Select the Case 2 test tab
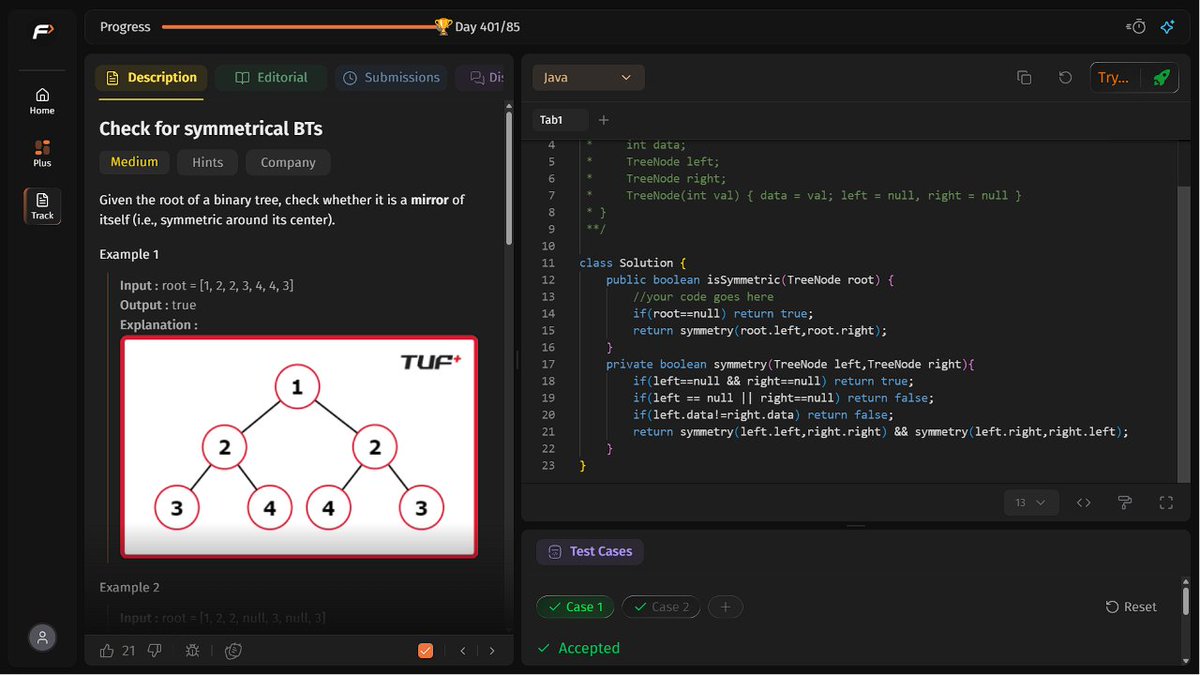Image resolution: width=1200 pixels, height=675 pixels. [661, 606]
